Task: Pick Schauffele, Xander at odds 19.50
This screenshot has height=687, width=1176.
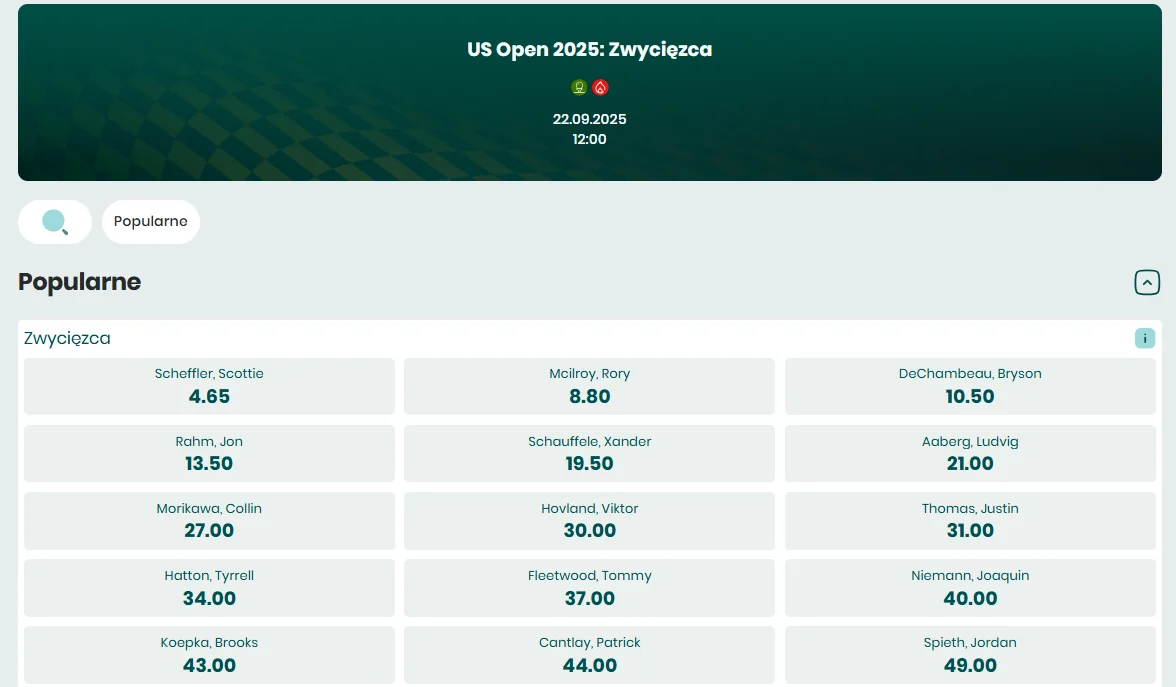Action: click(589, 453)
